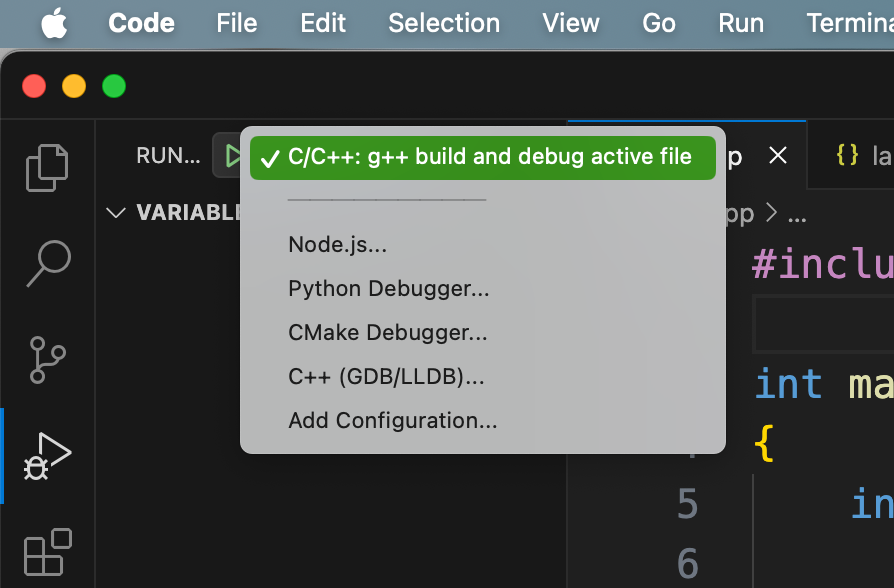Open the Selection menu
This screenshot has height=588, width=894.
point(444,23)
